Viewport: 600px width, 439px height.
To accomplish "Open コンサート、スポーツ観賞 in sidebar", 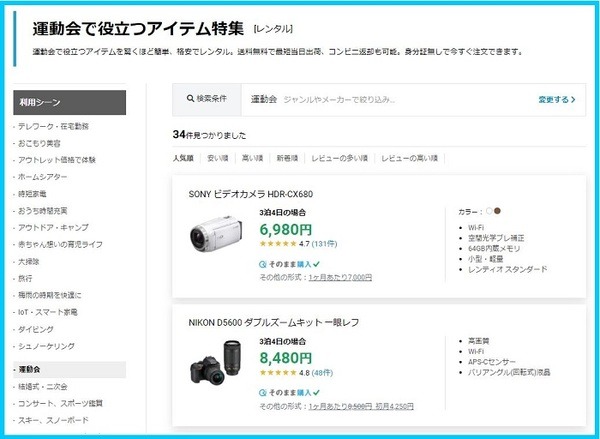I will pos(60,403).
